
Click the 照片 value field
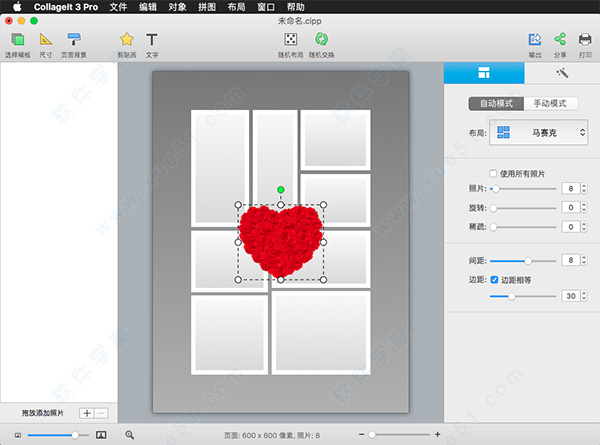click(571, 189)
